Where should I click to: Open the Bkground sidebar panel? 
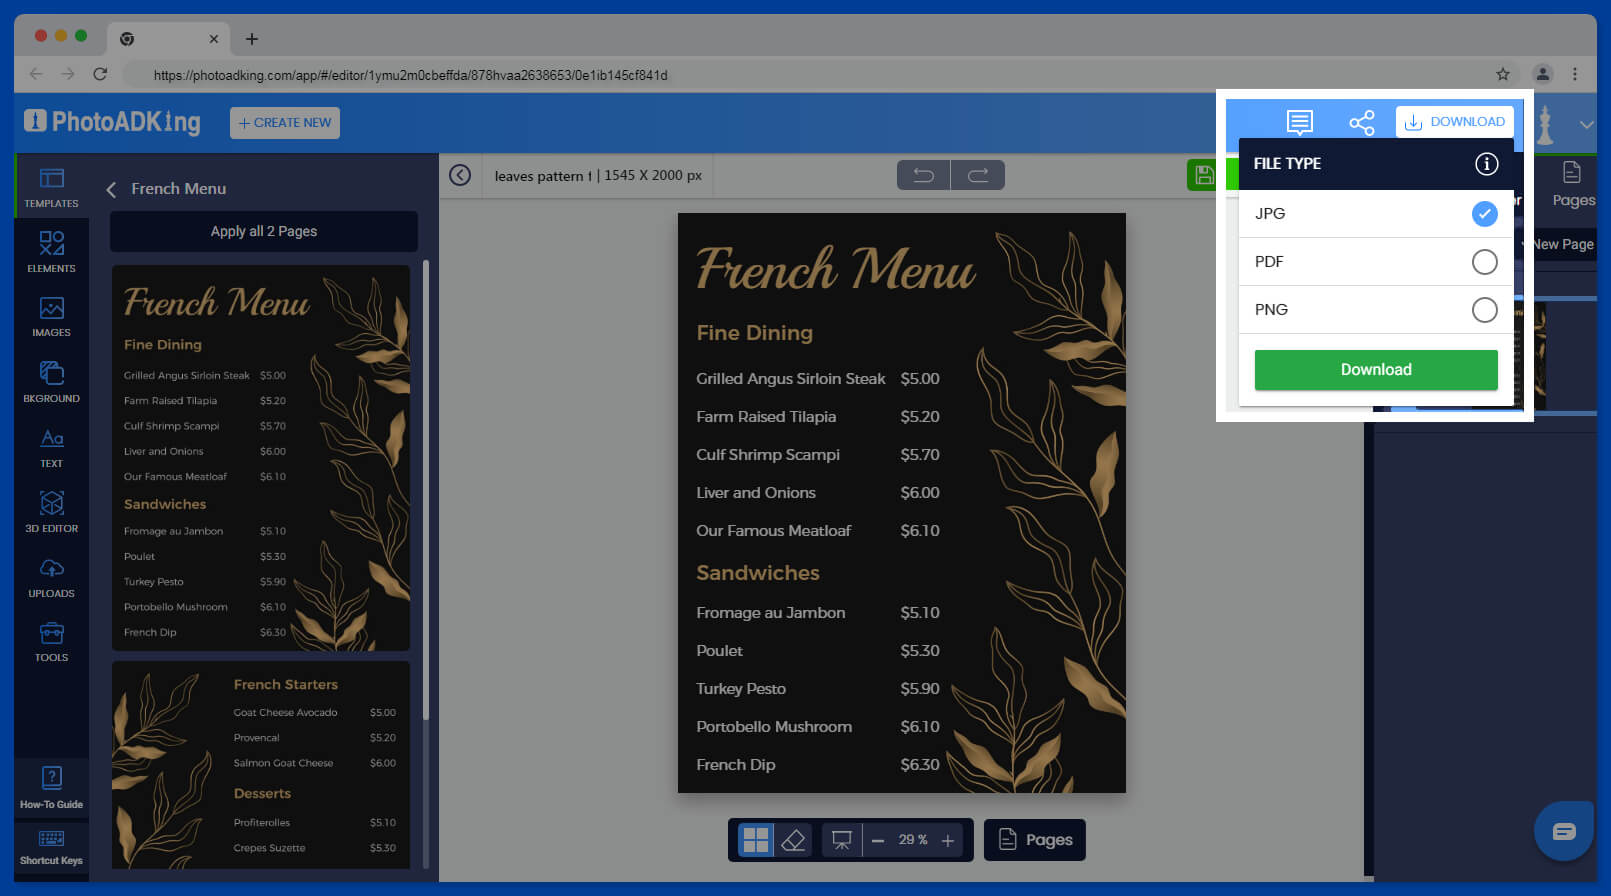tap(51, 382)
